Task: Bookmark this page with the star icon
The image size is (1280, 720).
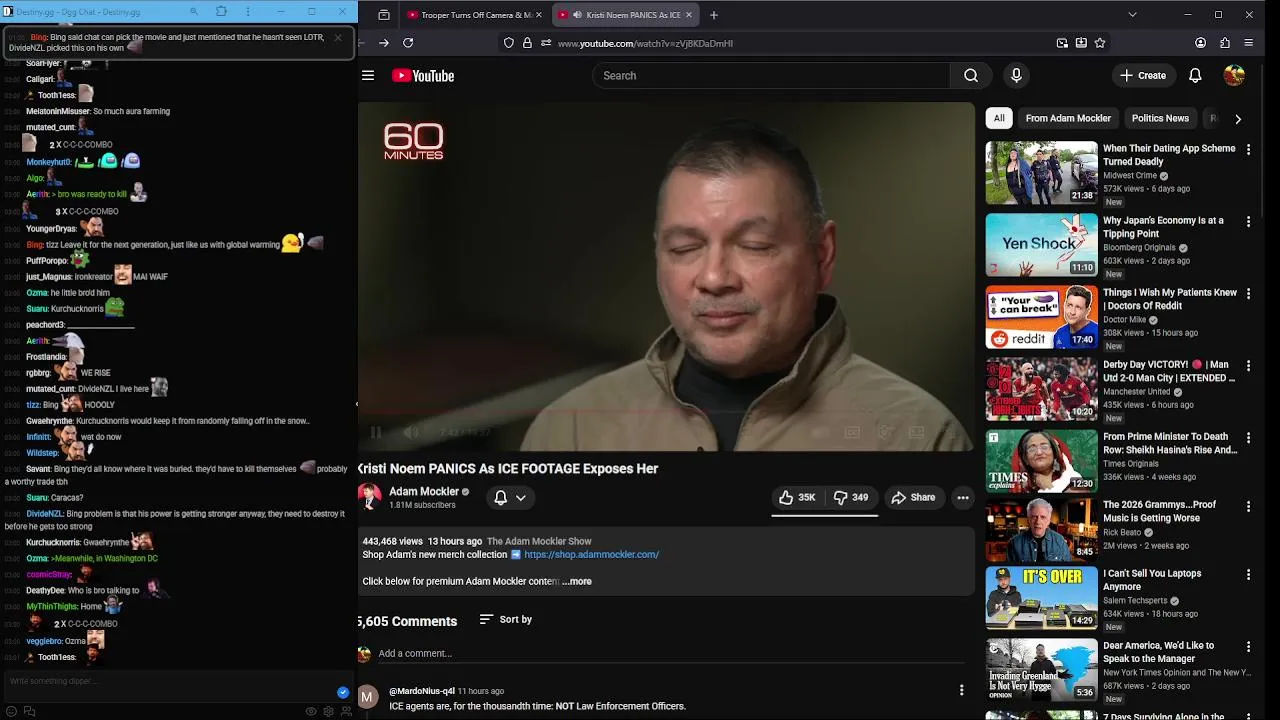Action: coord(1100,43)
